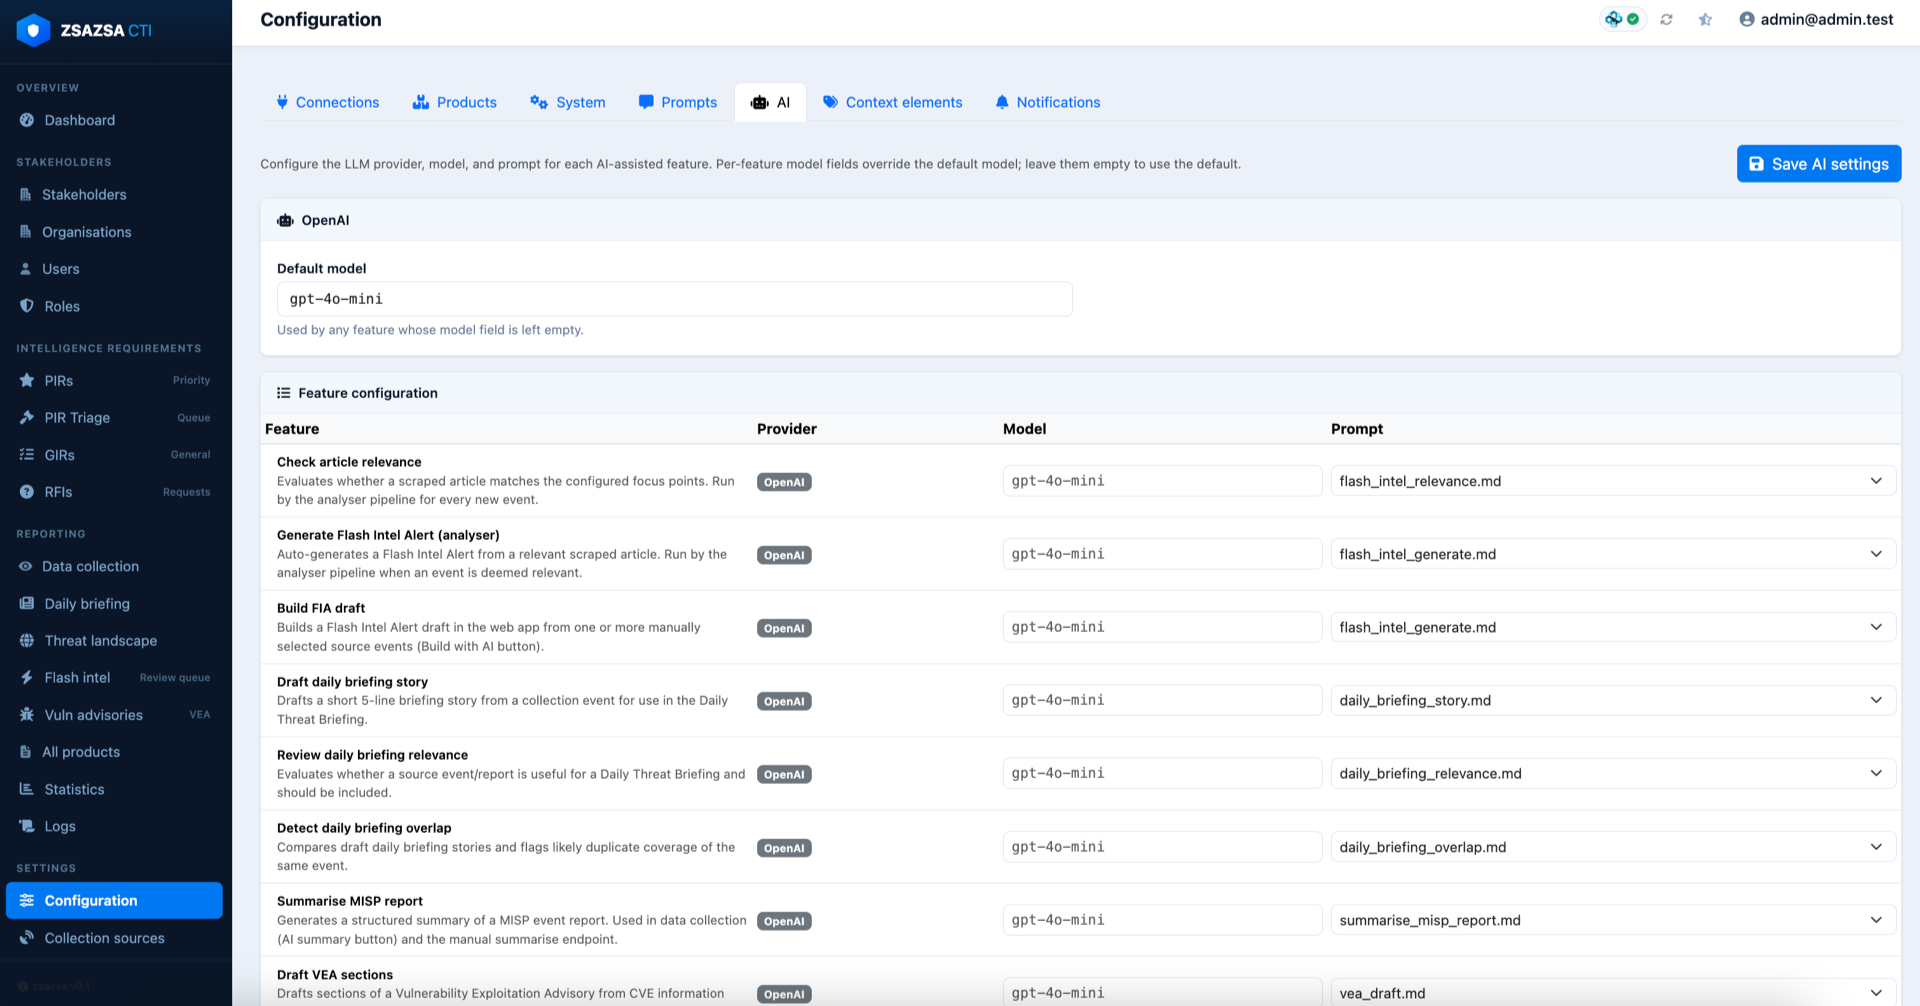The height and width of the screenshot is (1006, 1920).
Task: Click the PIRs star icon
Action: 27,380
